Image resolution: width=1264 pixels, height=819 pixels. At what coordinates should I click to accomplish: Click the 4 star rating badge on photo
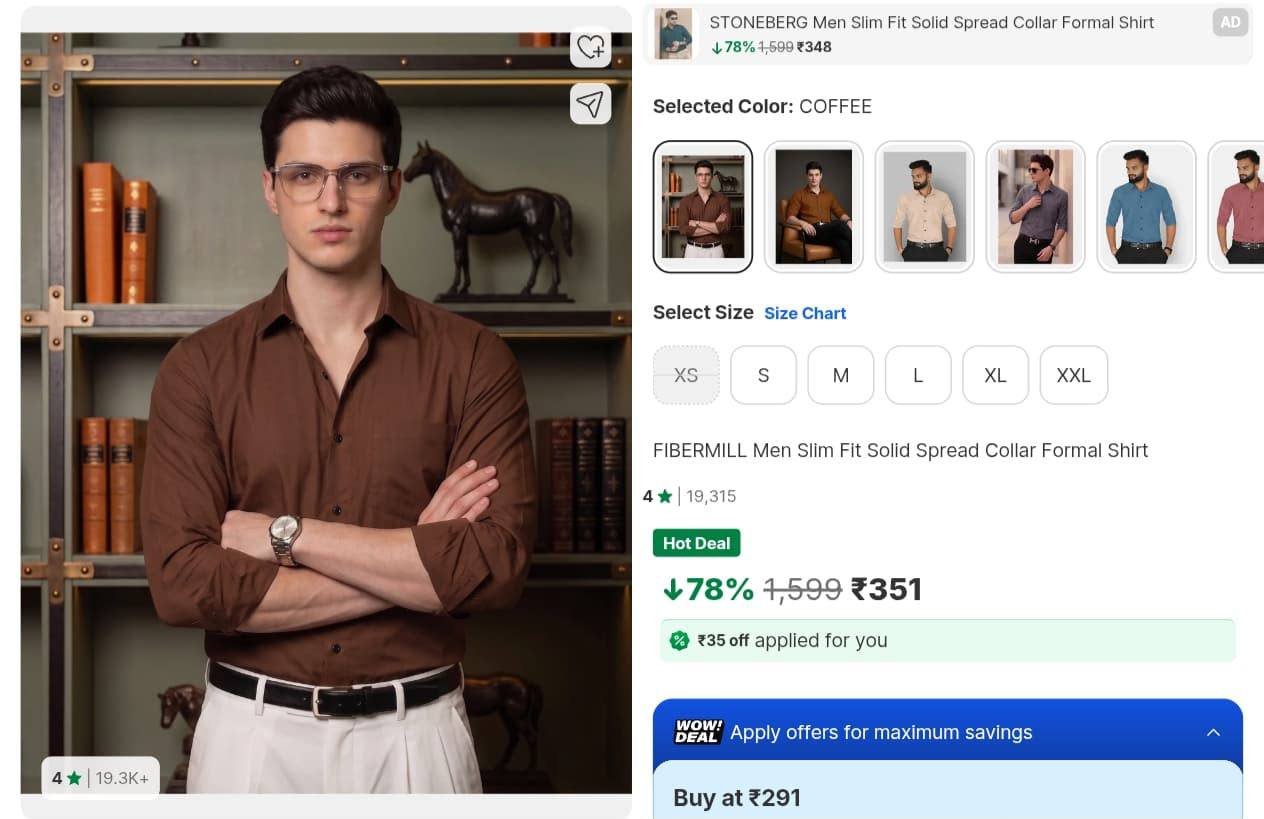(100, 777)
